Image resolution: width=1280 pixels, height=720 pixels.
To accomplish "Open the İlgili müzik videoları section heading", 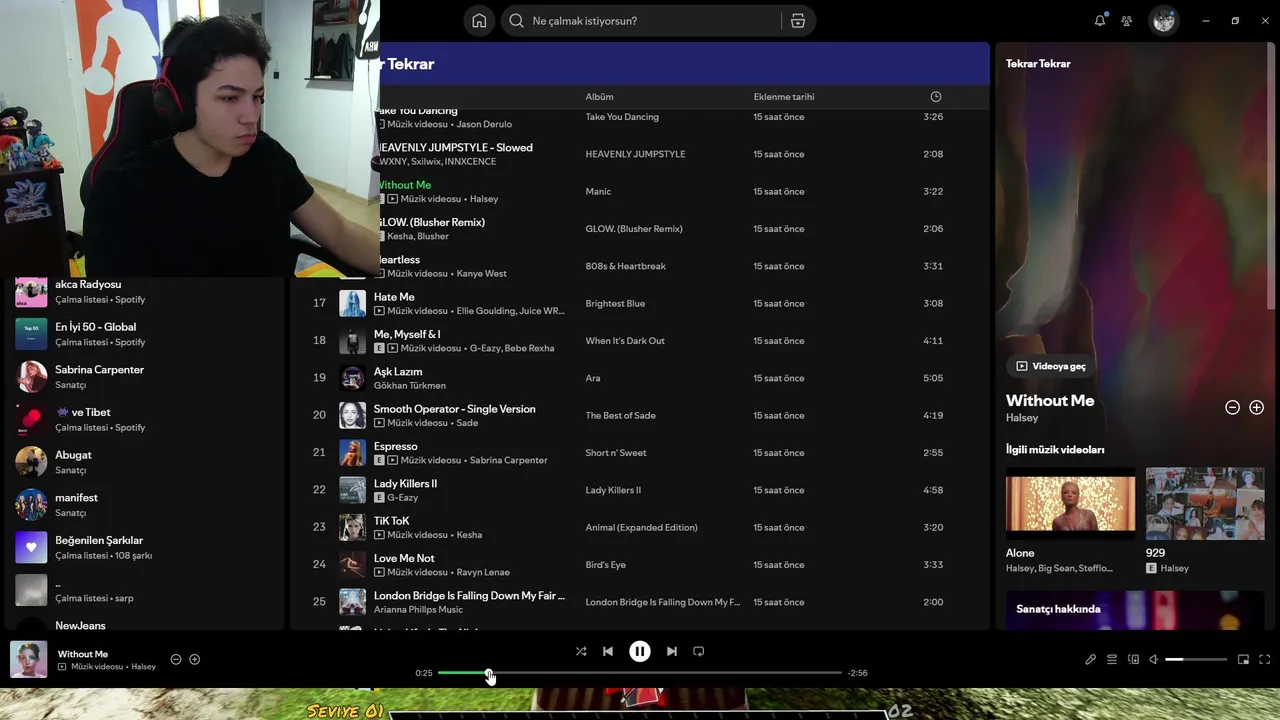I will 1055,450.
